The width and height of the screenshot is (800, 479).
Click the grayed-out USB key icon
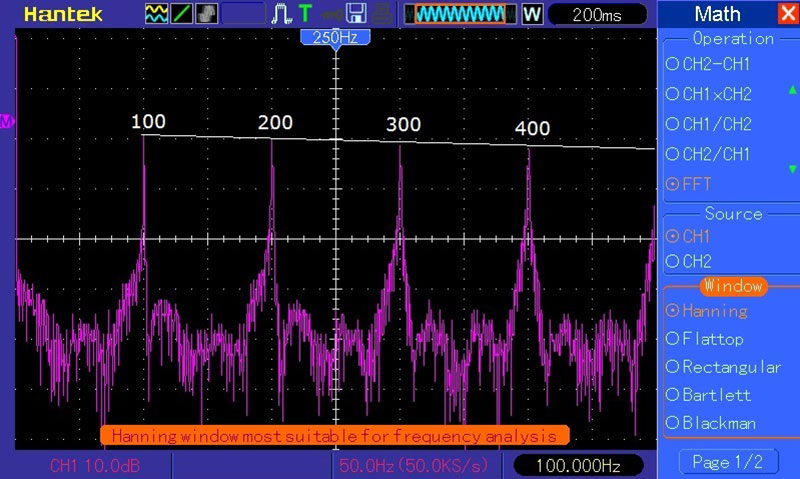click(332, 14)
